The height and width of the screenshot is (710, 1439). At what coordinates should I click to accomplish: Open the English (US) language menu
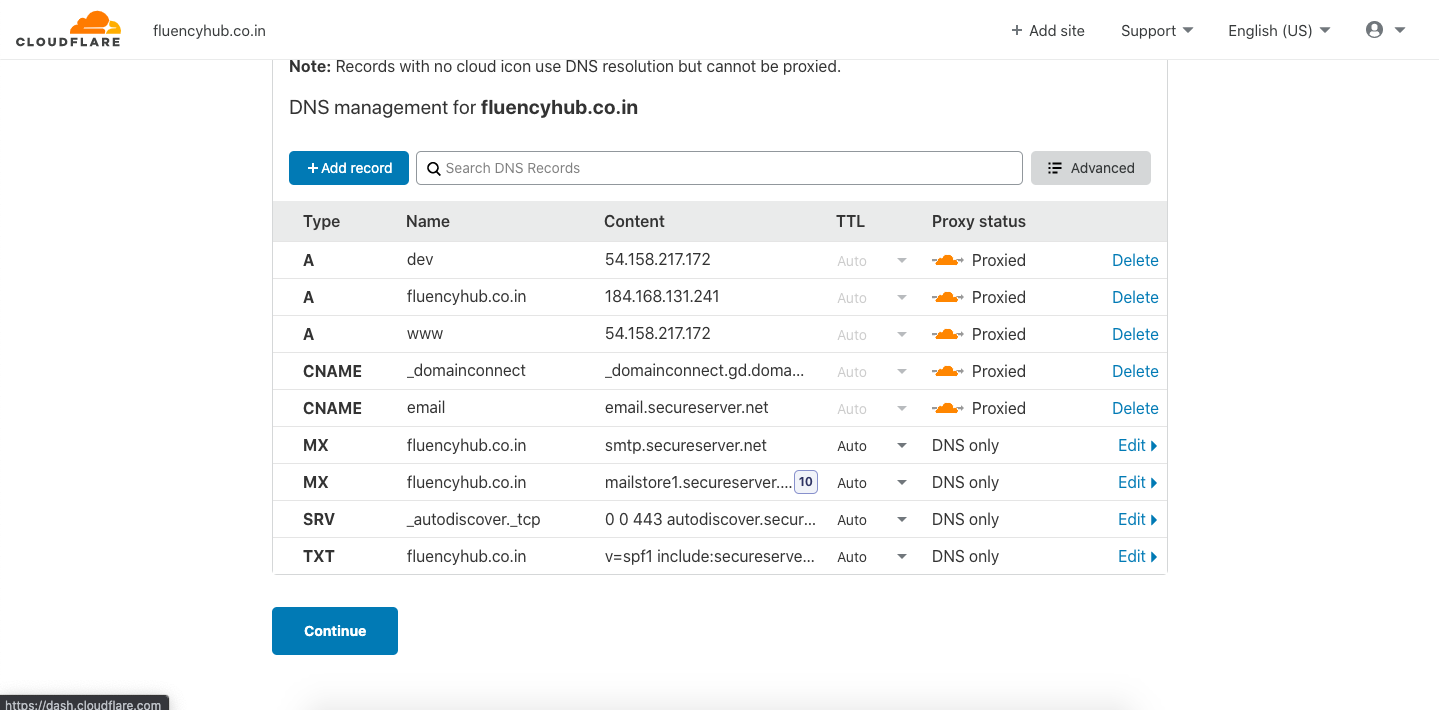1279,30
